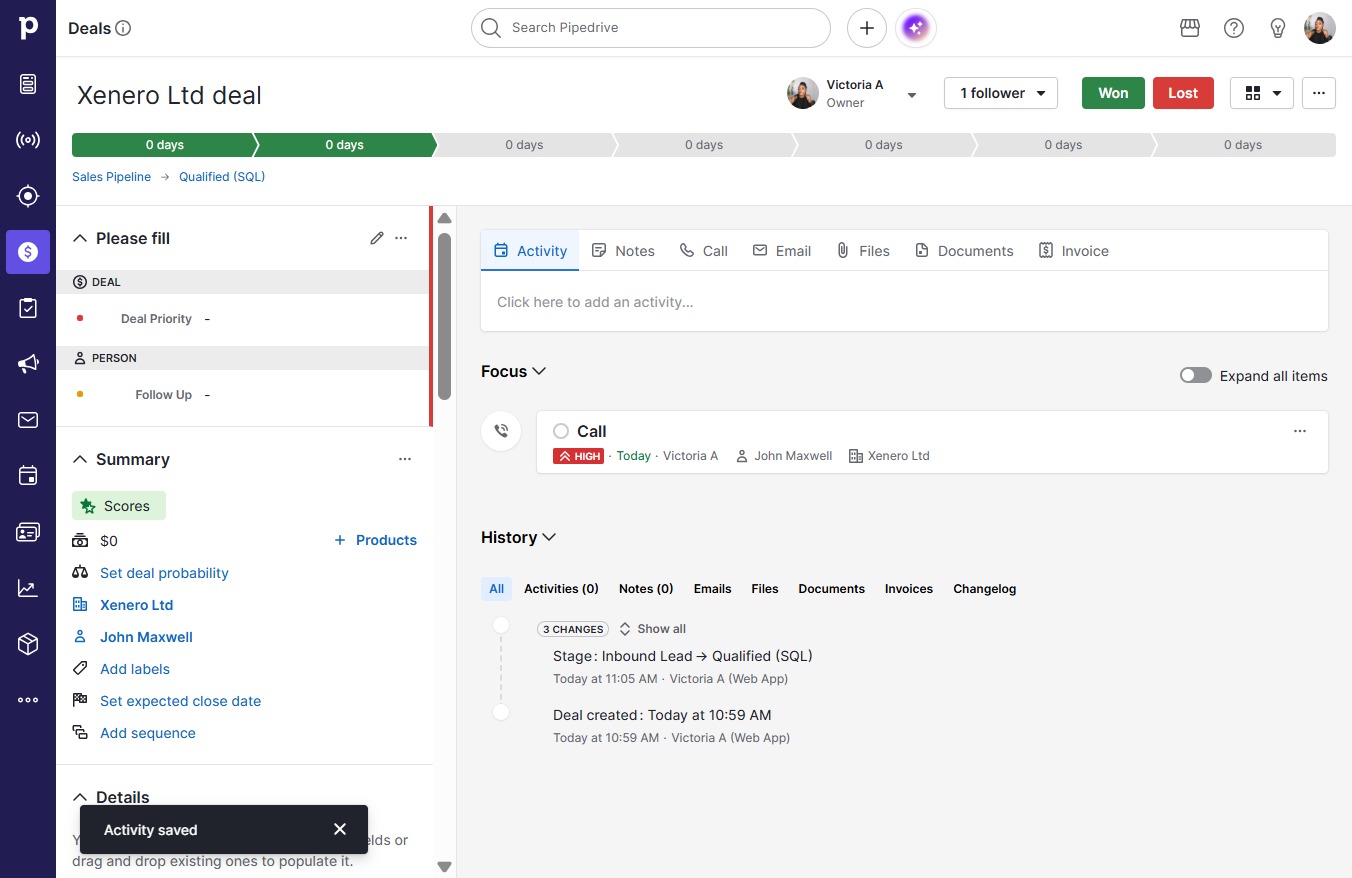
Task: Open Insights chart icon in sidebar
Action: coord(28,588)
